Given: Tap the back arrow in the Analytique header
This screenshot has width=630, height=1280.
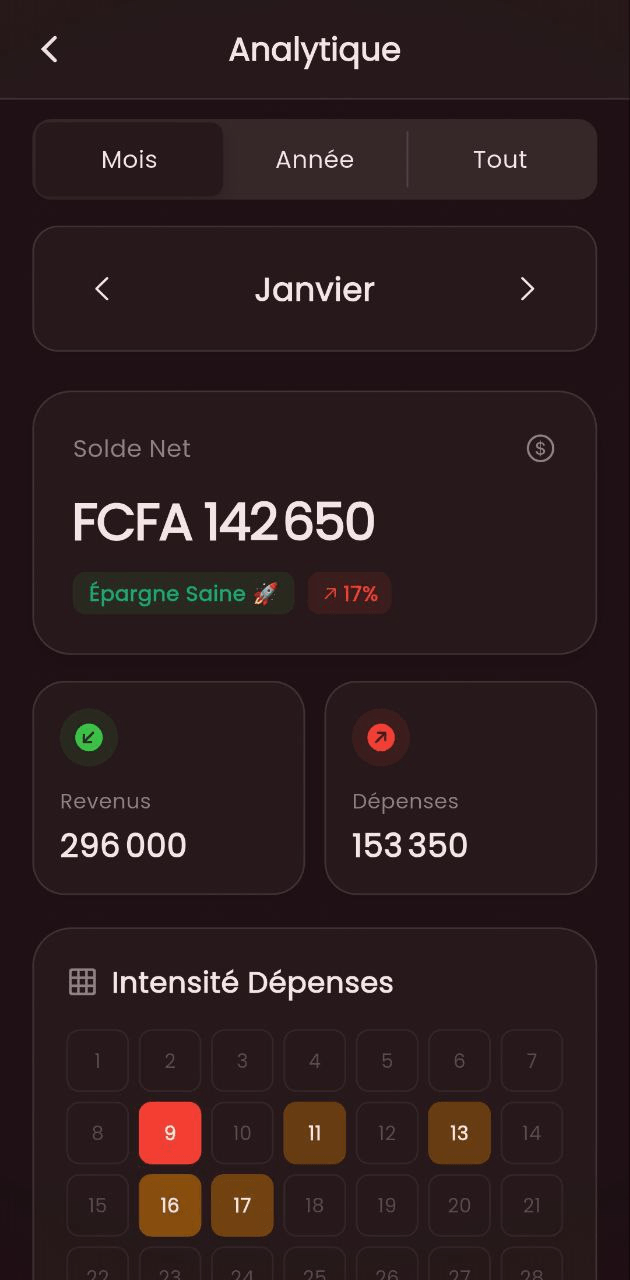Looking at the screenshot, I should [49, 49].
